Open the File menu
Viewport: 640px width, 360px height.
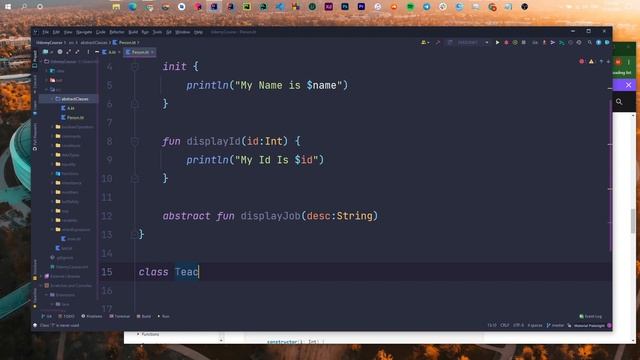(46, 32)
